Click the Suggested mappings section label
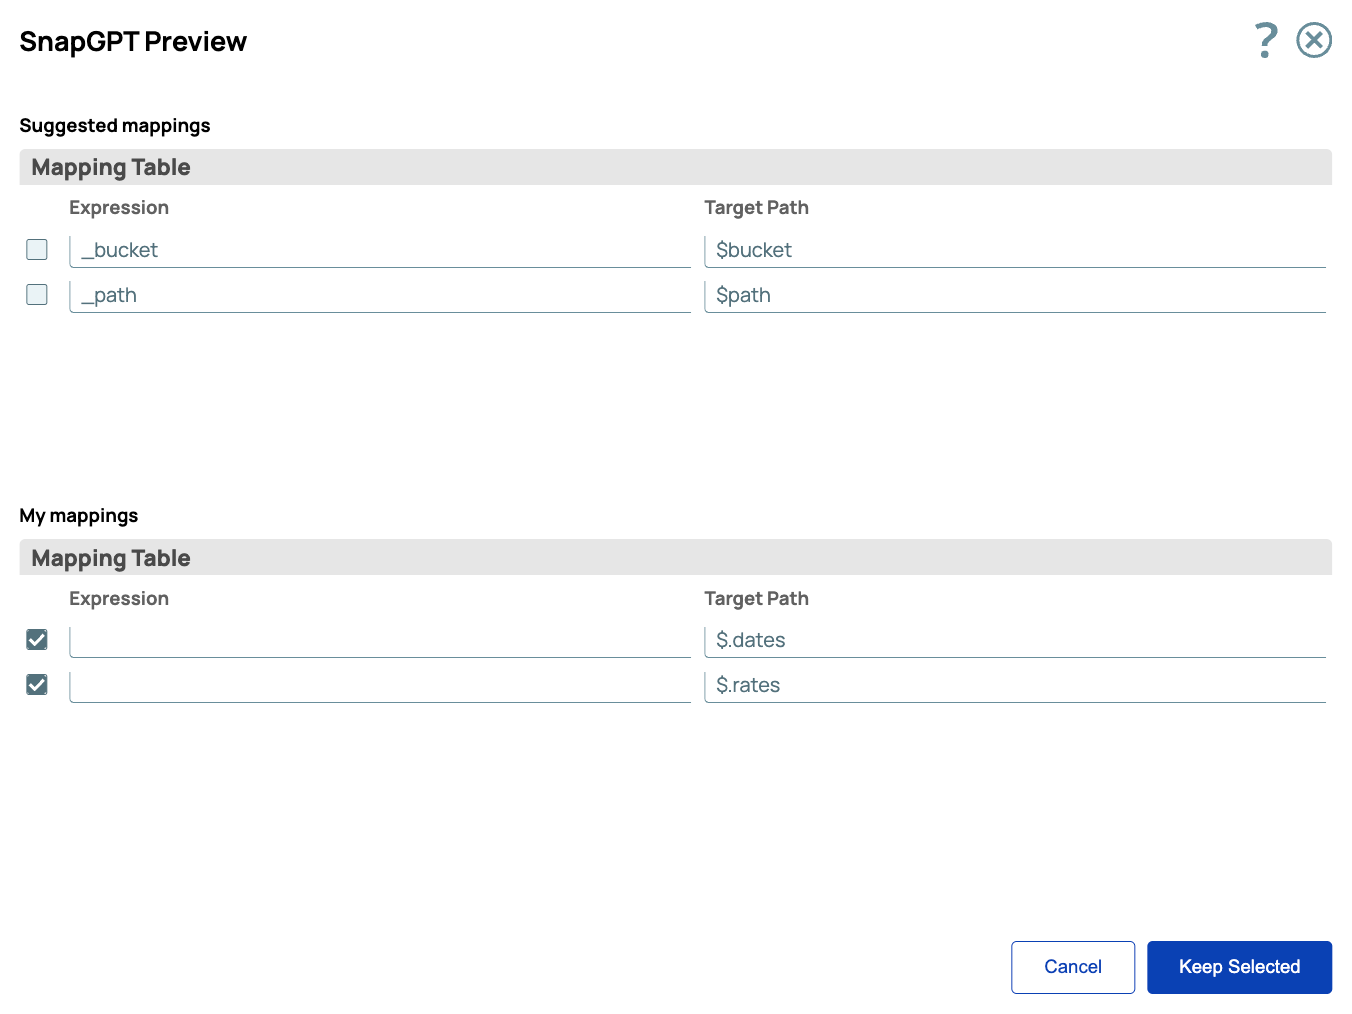The height and width of the screenshot is (1014, 1352). coord(115,125)
